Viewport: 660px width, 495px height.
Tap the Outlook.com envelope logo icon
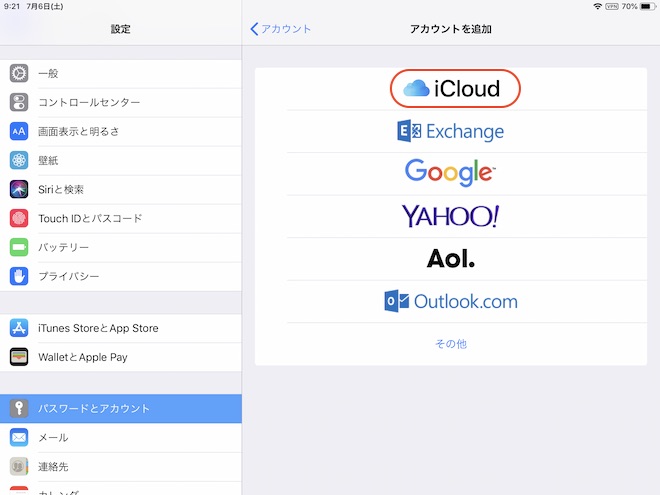point(396,301)
